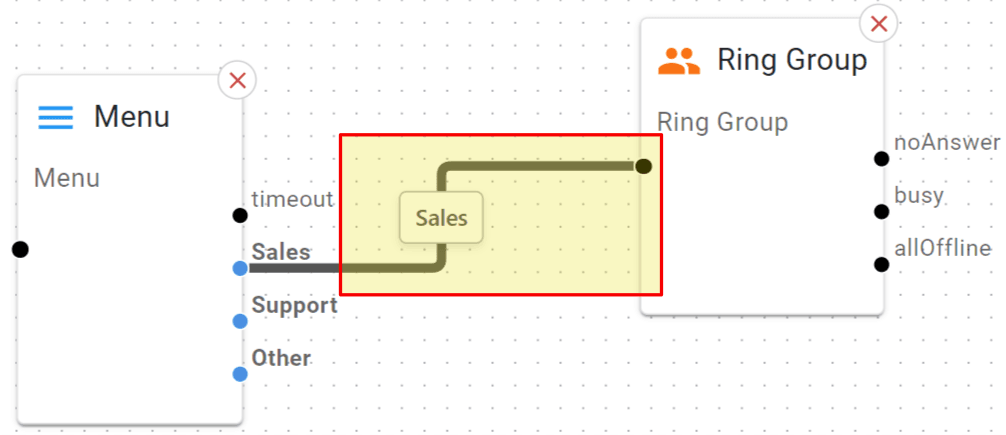Click the Menu node hamburger icon

tap(56, 118)
